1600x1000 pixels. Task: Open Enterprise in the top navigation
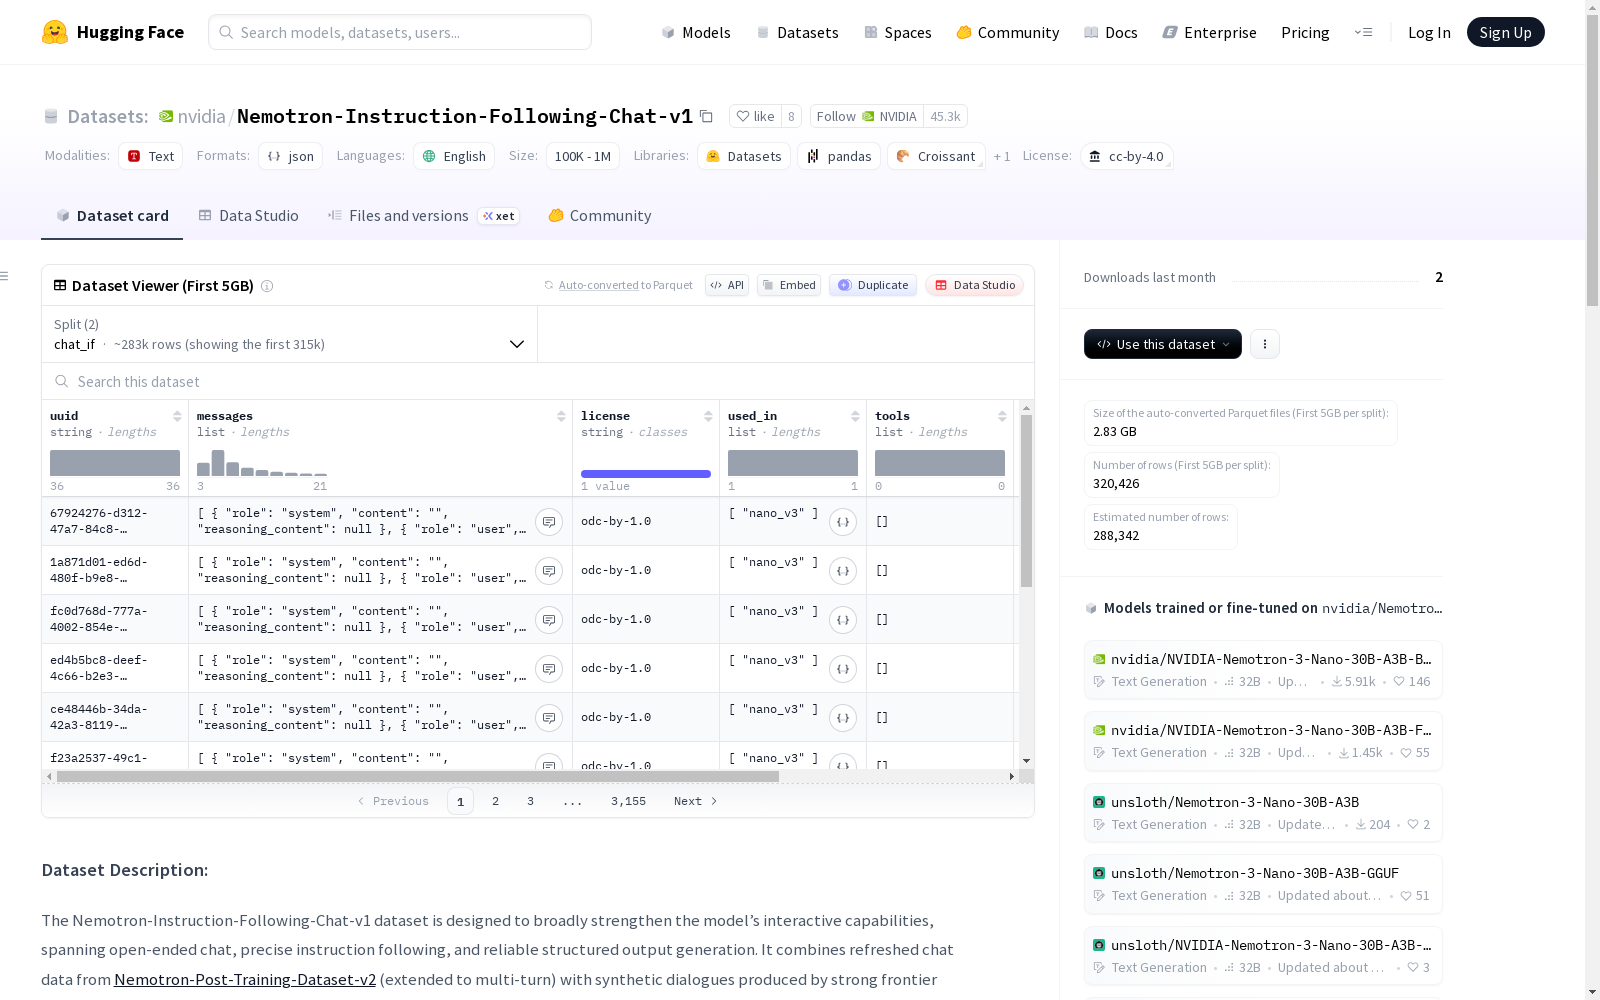1210,32
